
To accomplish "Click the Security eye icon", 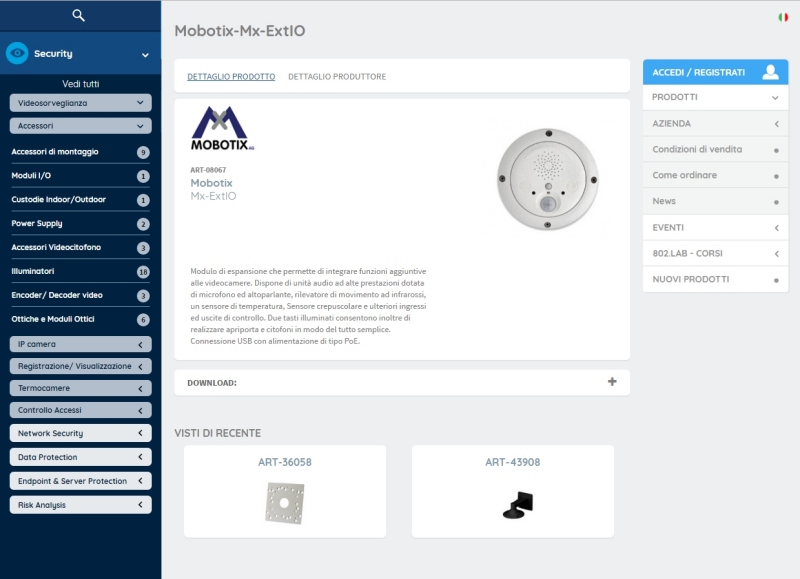I will [17, 53].
